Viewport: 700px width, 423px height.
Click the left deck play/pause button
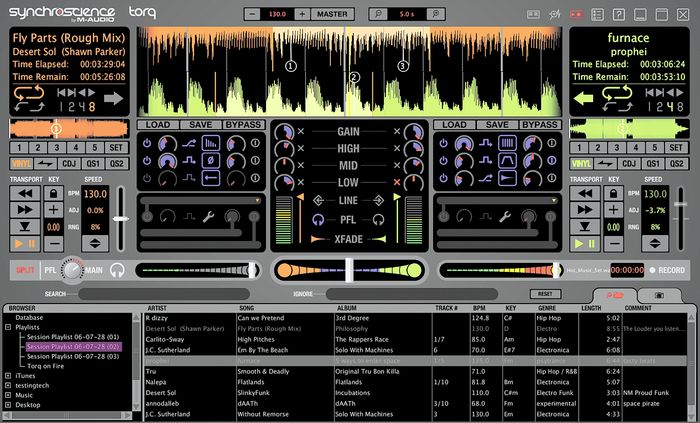(x=25, y=244)
